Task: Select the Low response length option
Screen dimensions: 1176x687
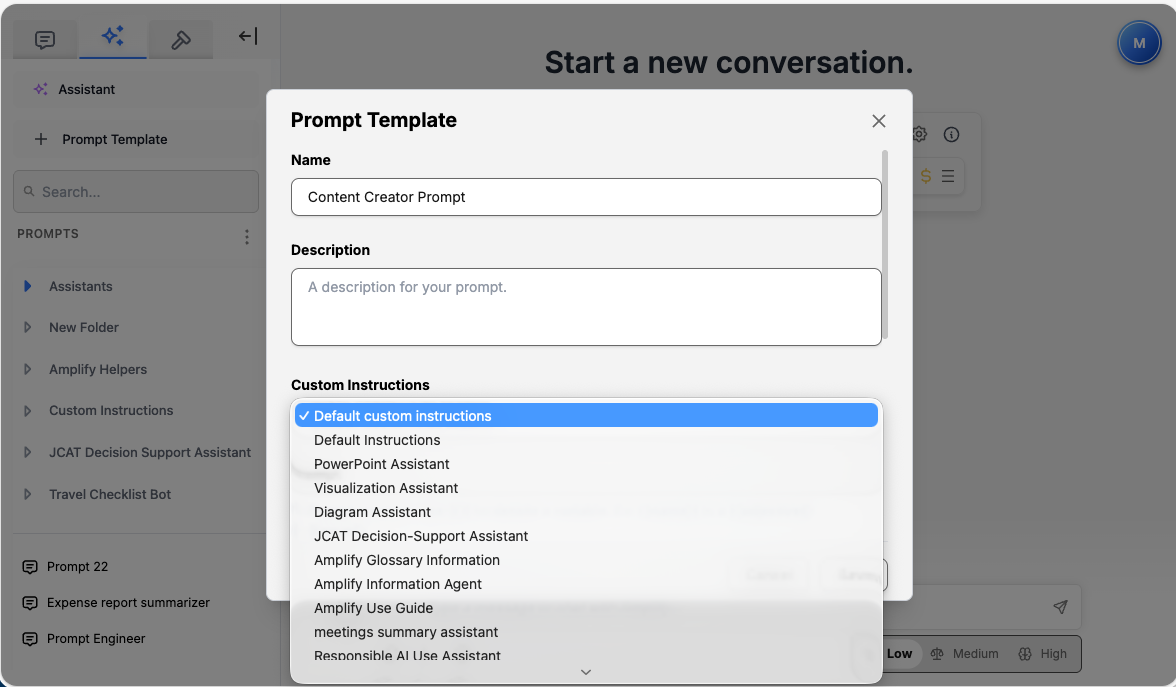Action: coord(899,654)
